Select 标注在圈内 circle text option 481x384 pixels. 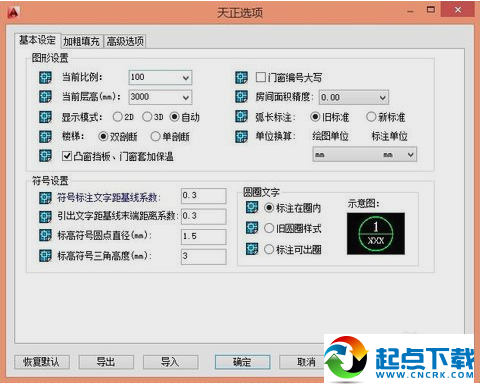coord(269,208)
